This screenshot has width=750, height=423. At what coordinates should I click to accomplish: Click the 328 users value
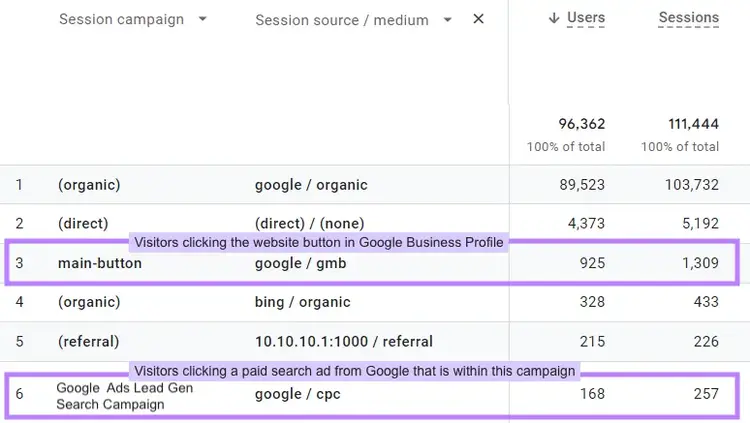pos(592,302)
